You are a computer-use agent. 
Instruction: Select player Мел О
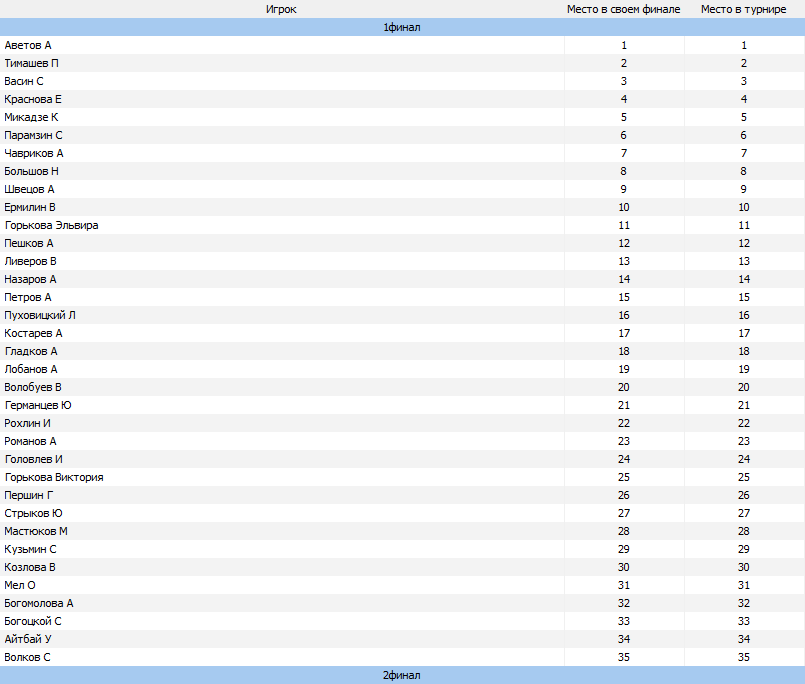(20, 584)
